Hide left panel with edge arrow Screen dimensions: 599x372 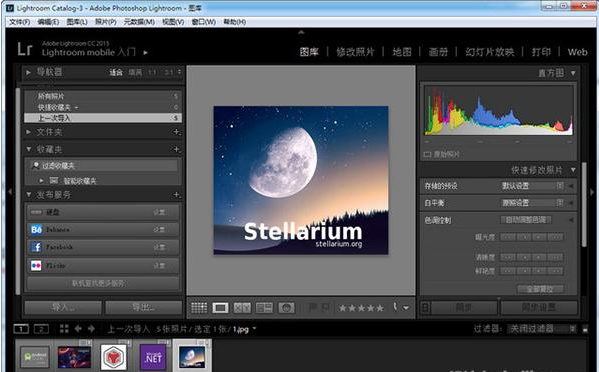(x=10, y=192)
